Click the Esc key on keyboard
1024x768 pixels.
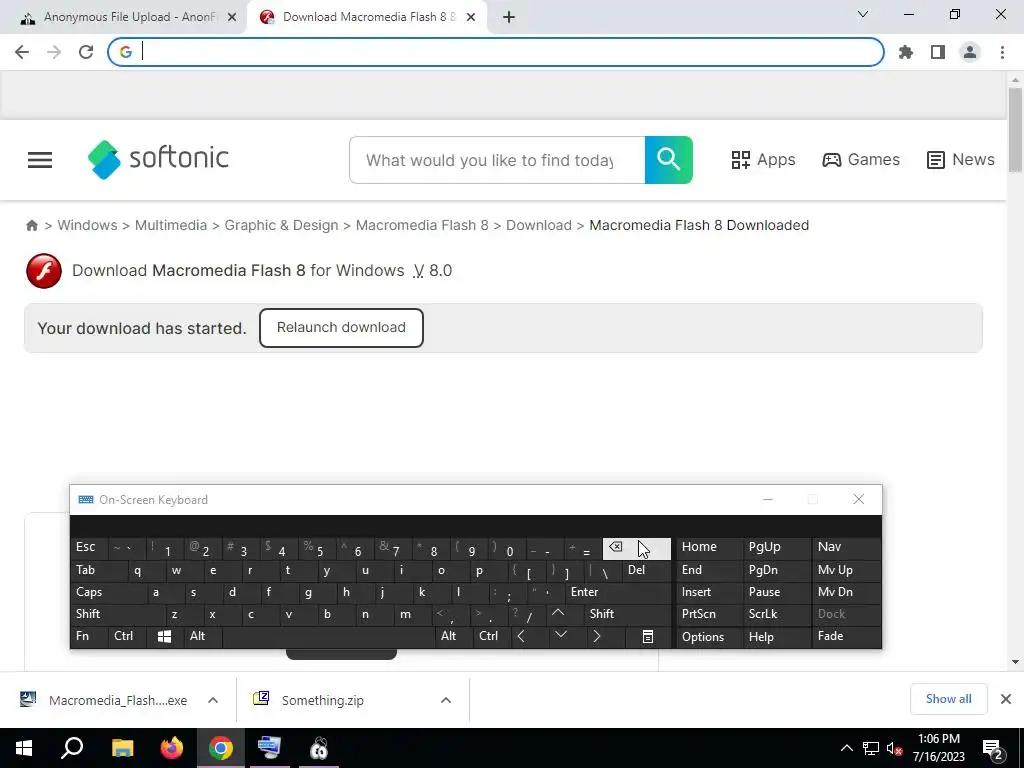point(90,548)
